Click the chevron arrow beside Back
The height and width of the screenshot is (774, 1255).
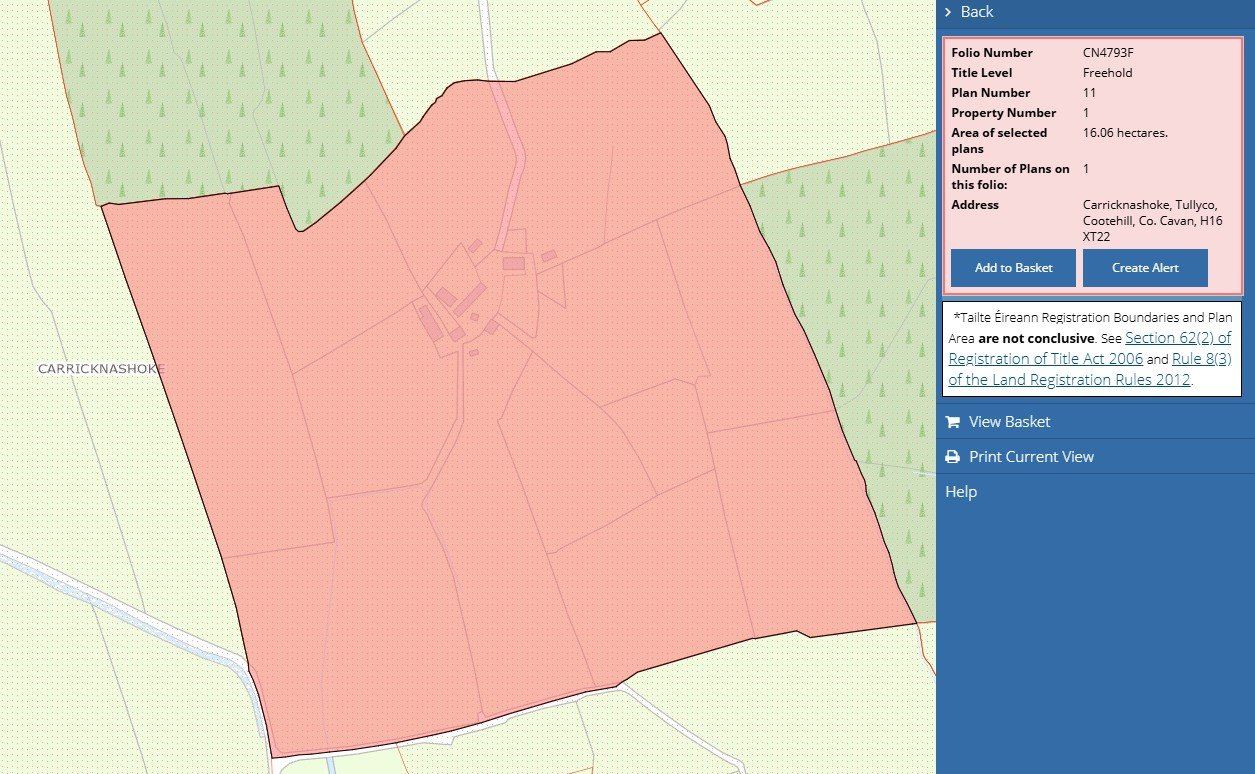pyautogui.click(x=948, y=12)
